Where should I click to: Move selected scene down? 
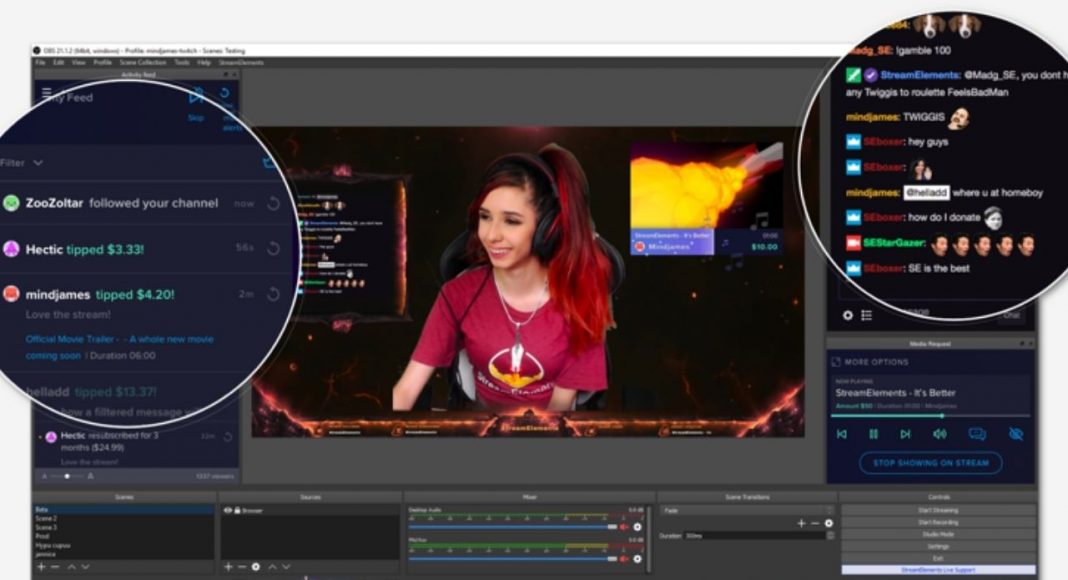[85, 566]
